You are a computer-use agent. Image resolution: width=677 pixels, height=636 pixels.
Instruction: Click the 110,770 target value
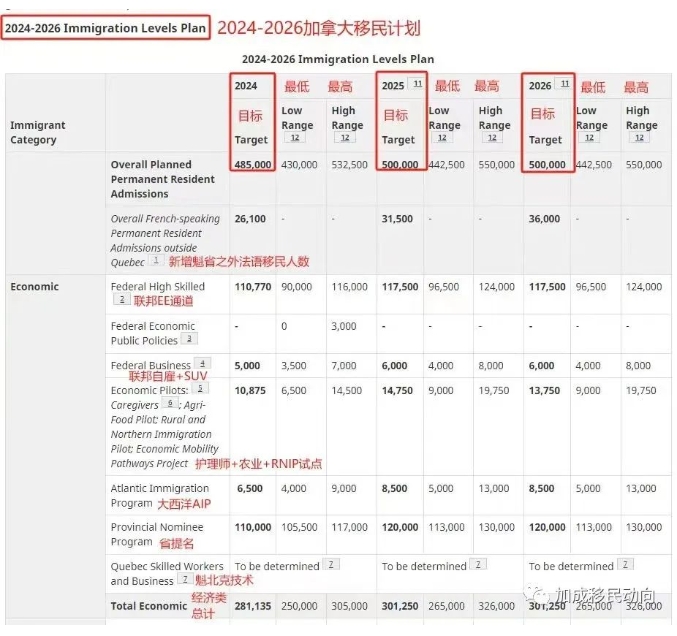click(253, 287)
